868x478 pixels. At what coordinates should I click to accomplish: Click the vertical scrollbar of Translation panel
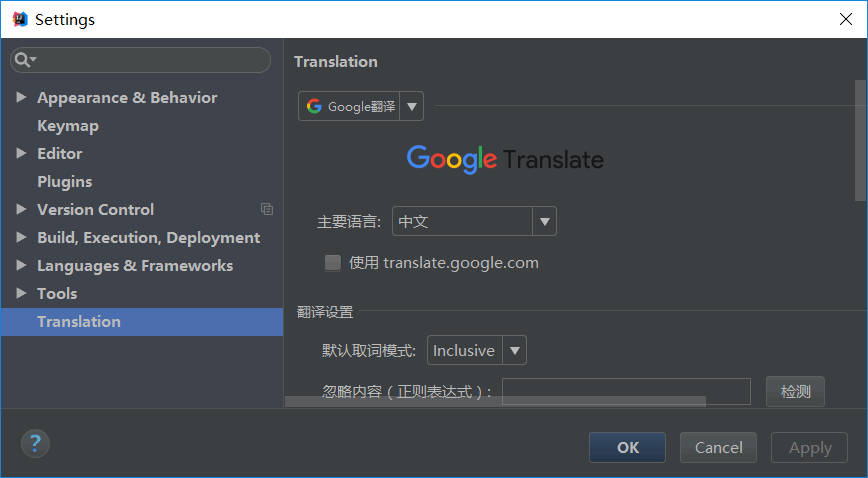[x=860, y=141]
